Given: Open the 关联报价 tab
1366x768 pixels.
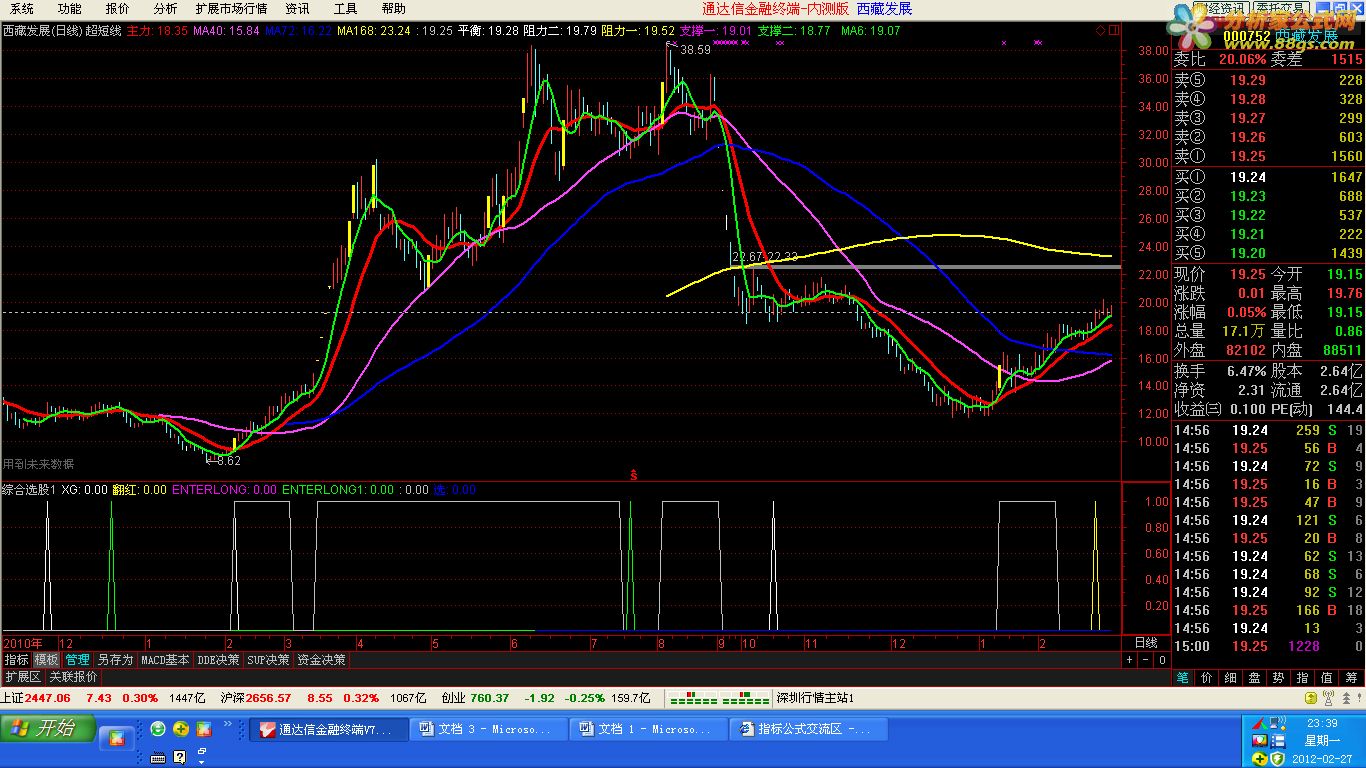Looking at the screenshot, I should [73, 677].
